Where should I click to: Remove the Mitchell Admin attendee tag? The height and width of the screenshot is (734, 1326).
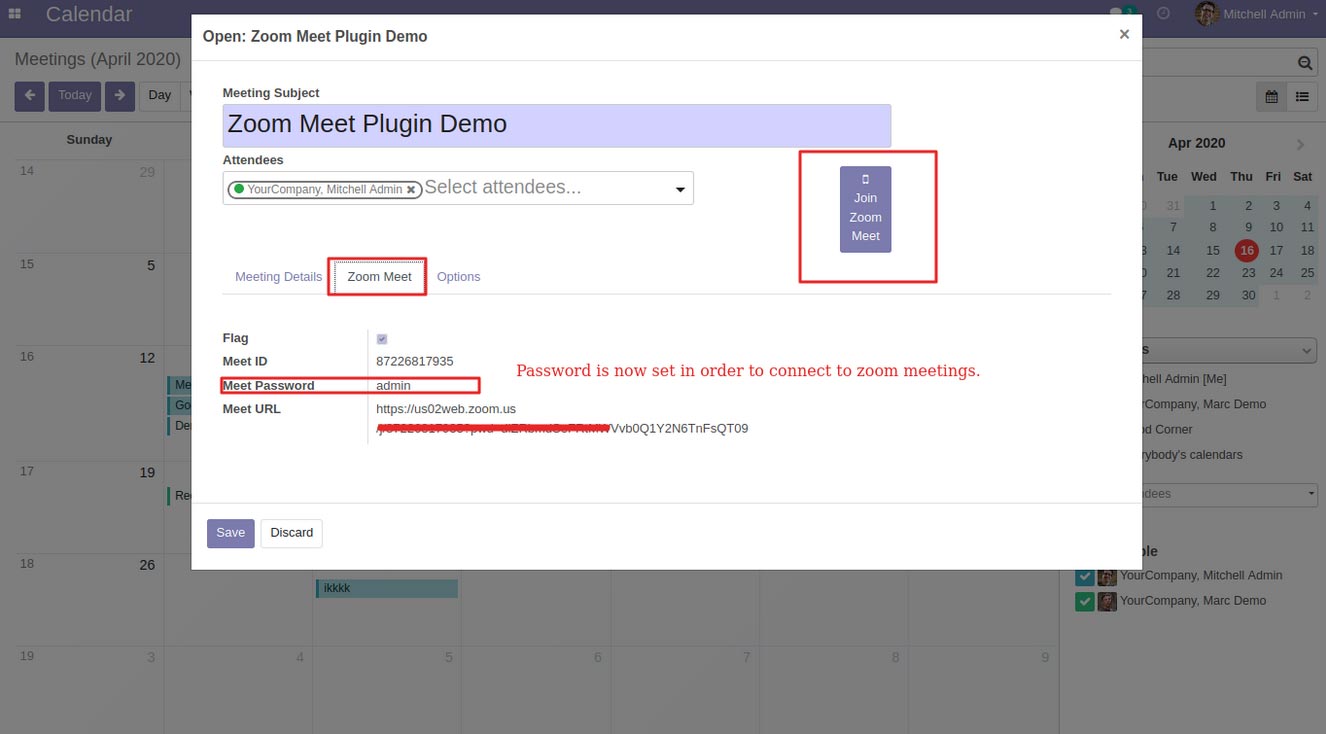tap(411, 190)
